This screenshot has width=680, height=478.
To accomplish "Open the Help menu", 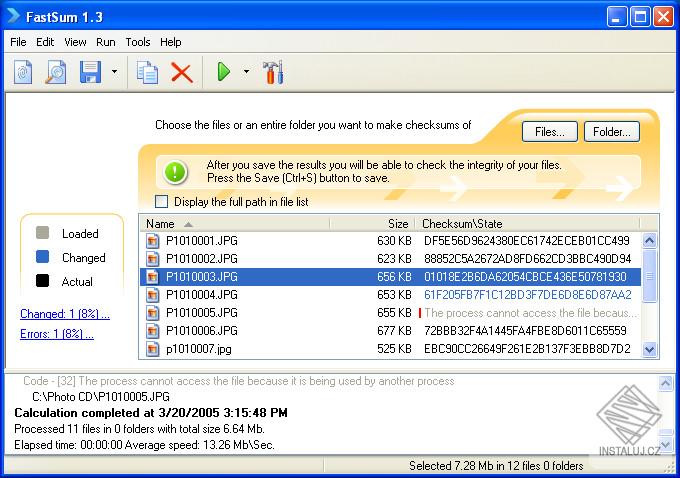I will pyautogui.click(x=171, y=42).
